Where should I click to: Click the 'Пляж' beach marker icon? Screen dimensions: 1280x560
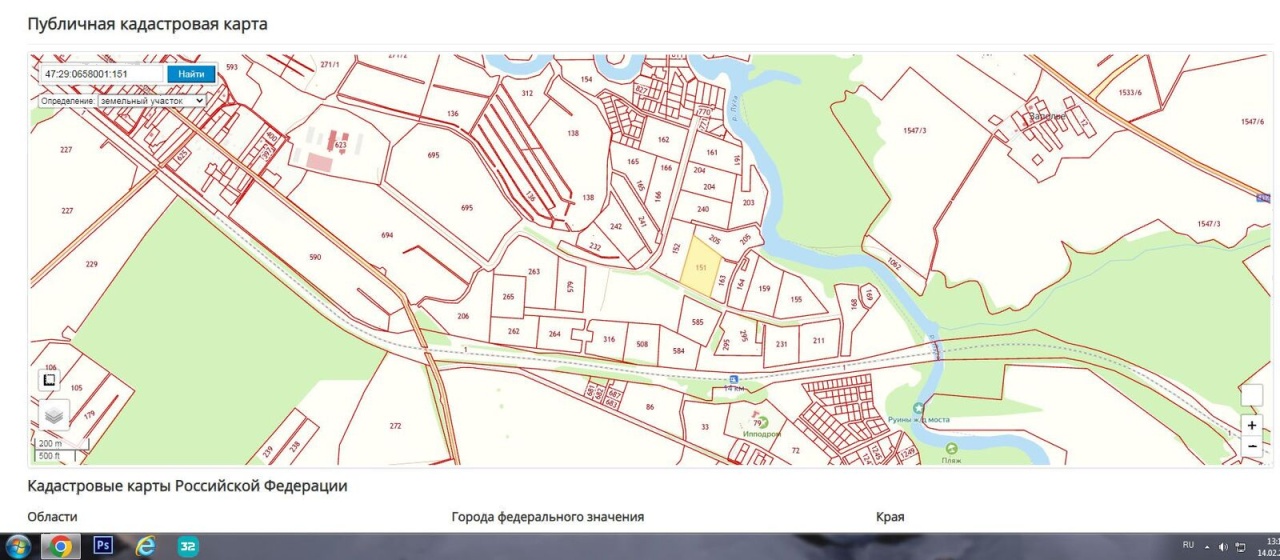click(x=951, y=449)
